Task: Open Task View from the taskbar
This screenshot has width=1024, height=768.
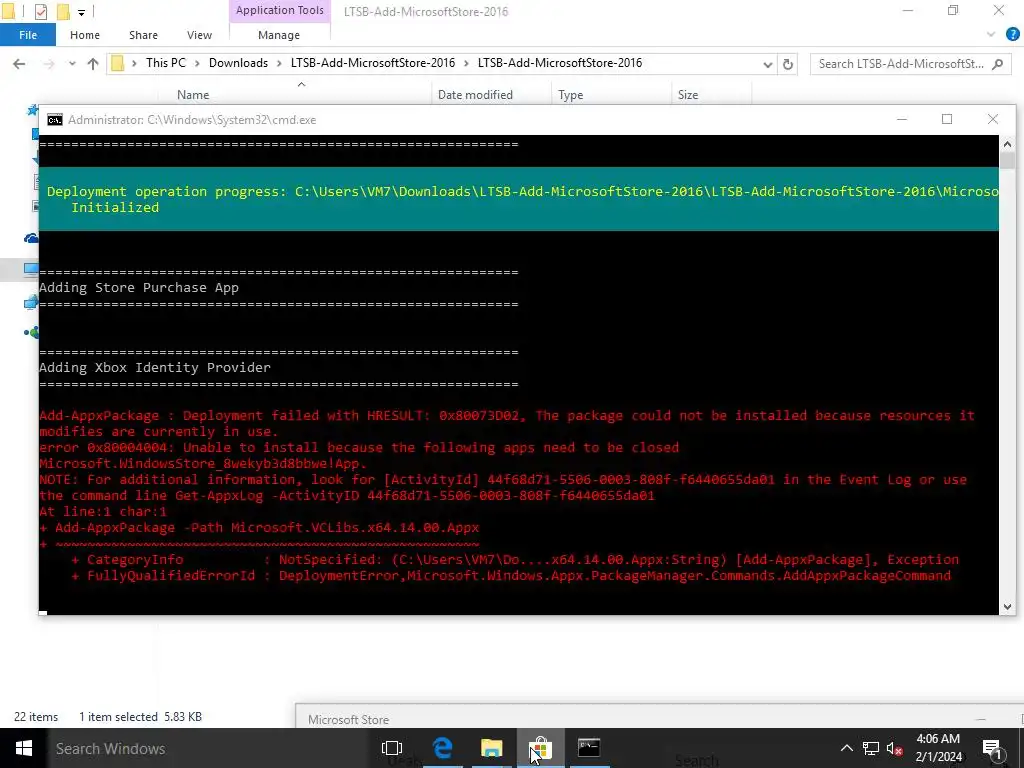Action: coord(392,748)
